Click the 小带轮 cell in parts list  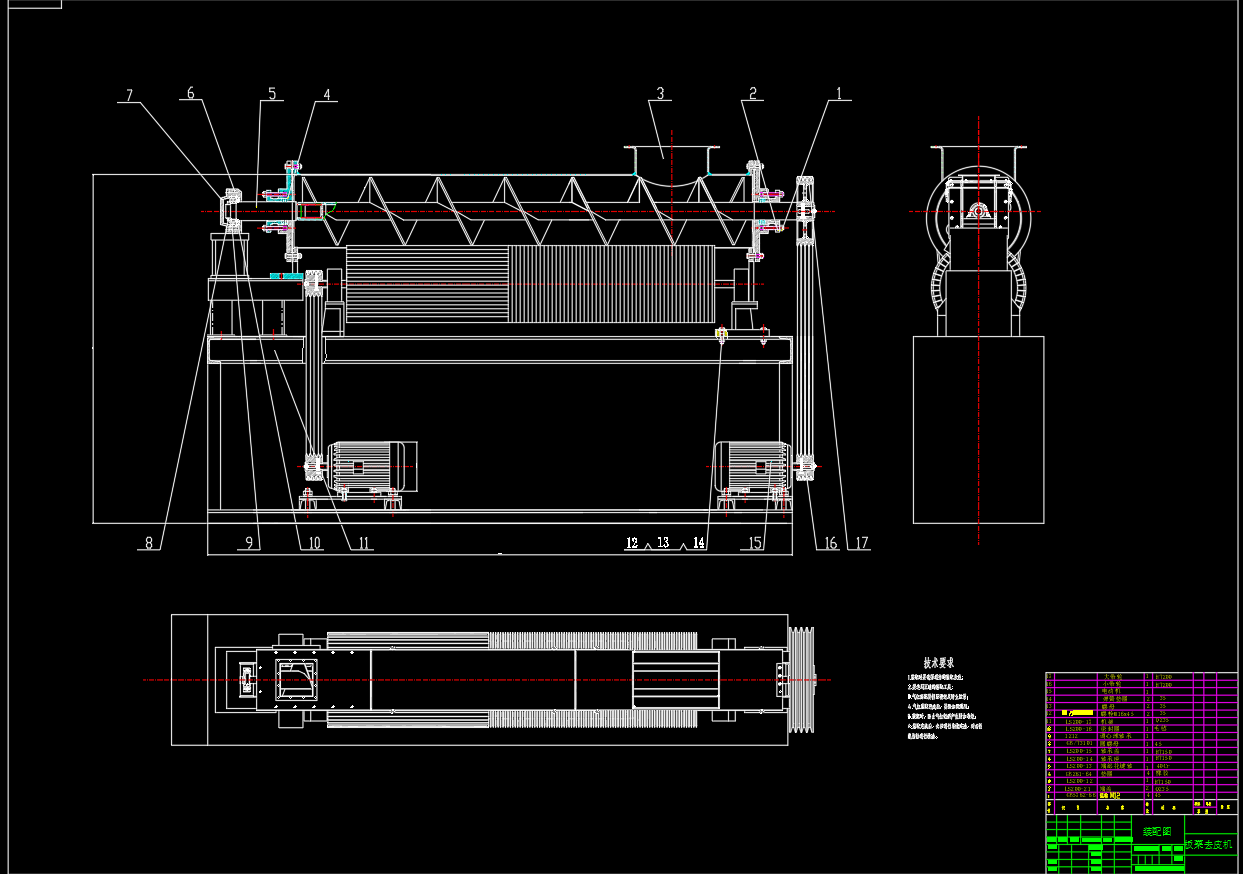[1113, 684]
